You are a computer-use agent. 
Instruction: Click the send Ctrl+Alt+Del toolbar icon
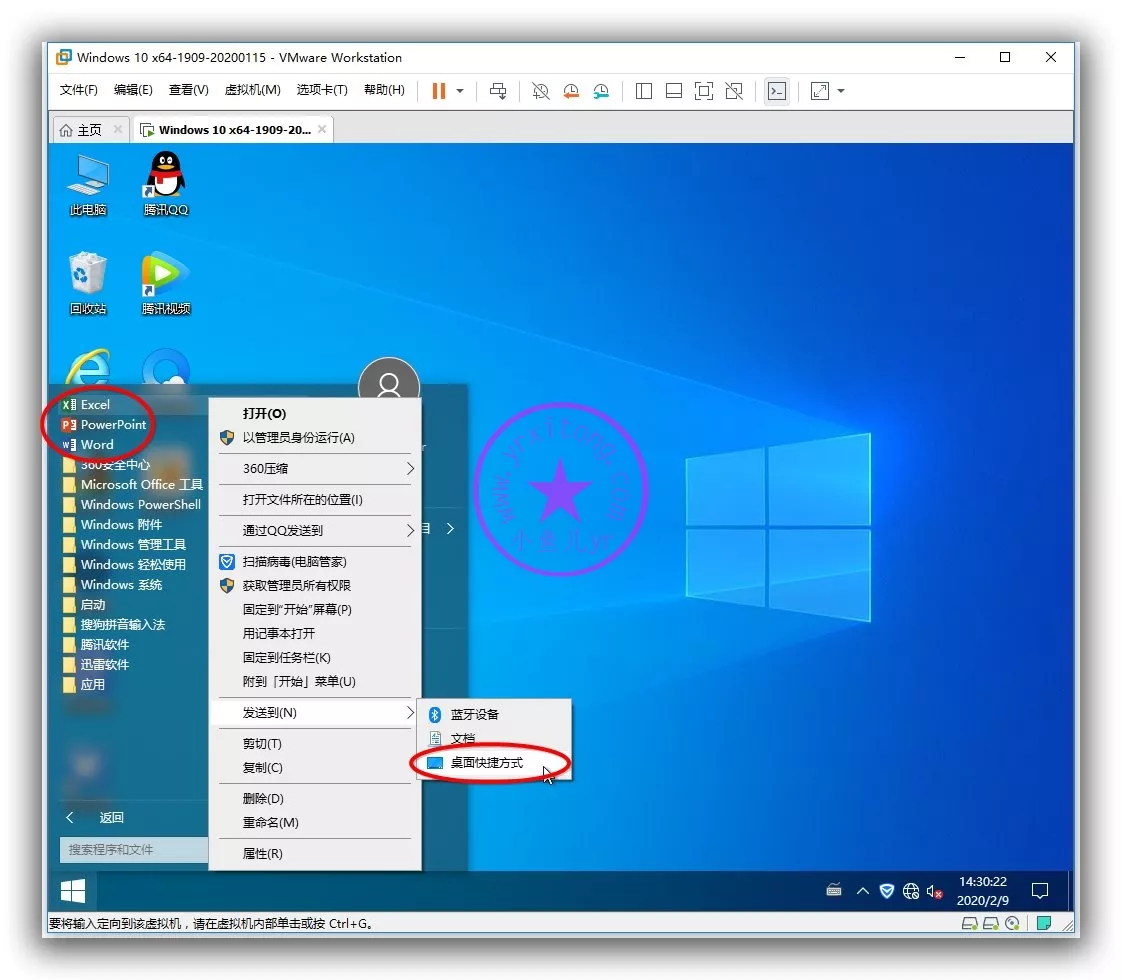pyautogui.click(x=498, y=91)
